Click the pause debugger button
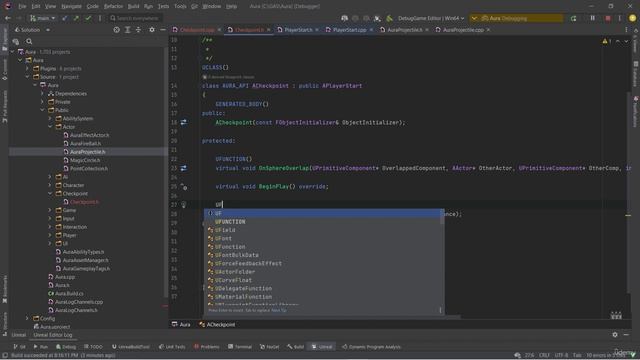This screenshot has height=360, width=640. pos(593,18)
